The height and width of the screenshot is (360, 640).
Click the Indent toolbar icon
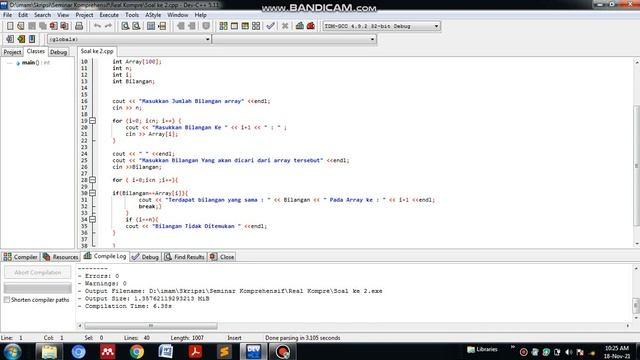coord(180,26)
